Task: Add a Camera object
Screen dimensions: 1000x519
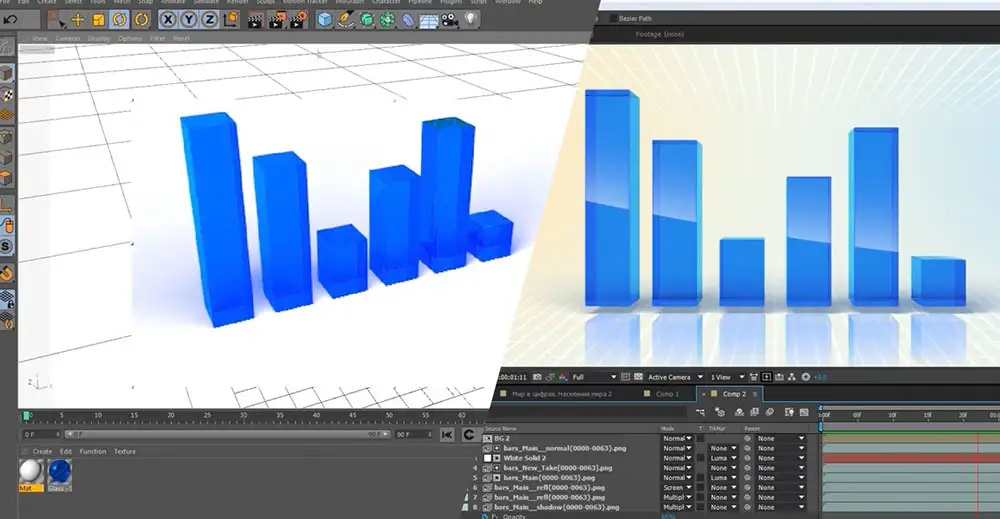Action: (450, 20)
